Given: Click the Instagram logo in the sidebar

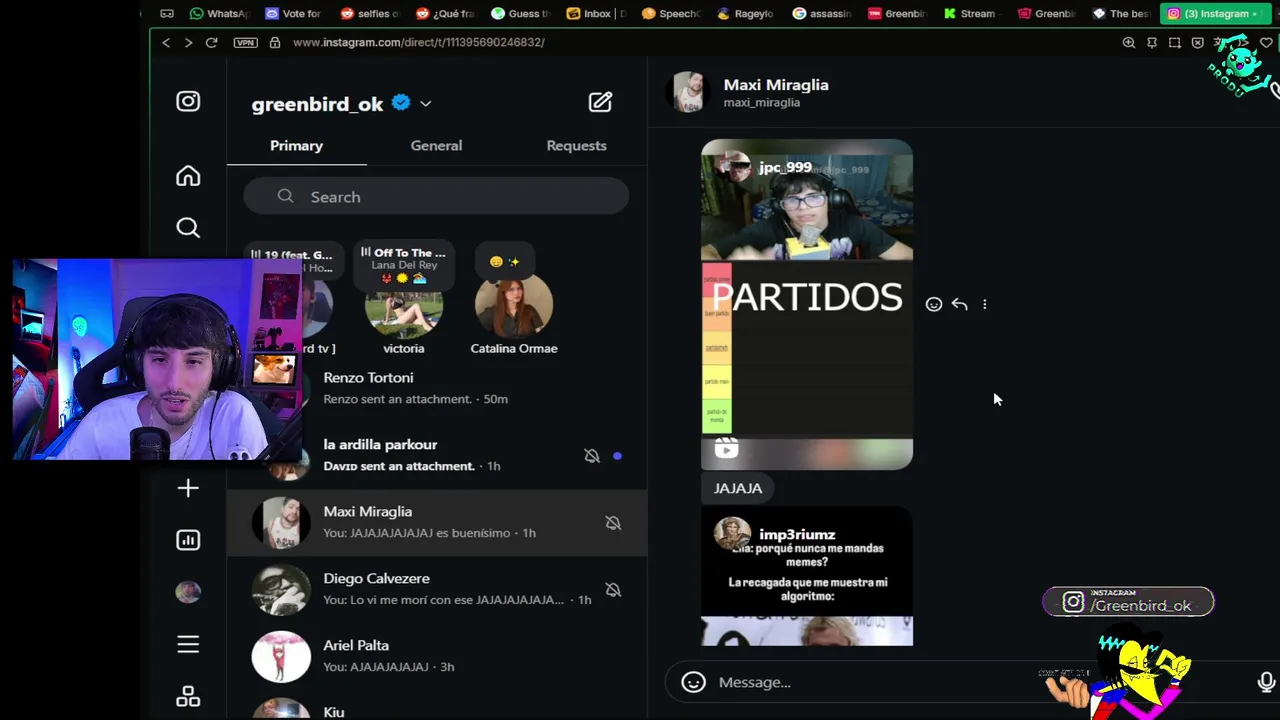Looking at the screenshot, I should tap(188, 102).
